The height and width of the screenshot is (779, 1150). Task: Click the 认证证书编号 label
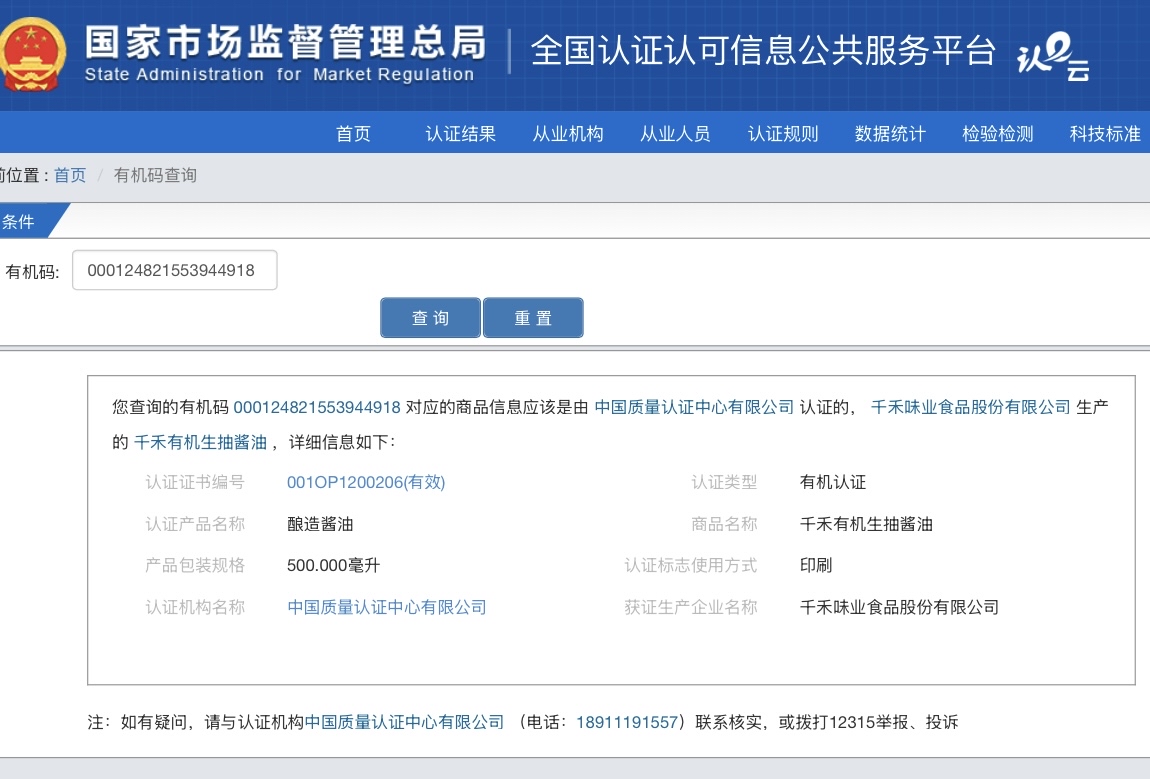195,482
